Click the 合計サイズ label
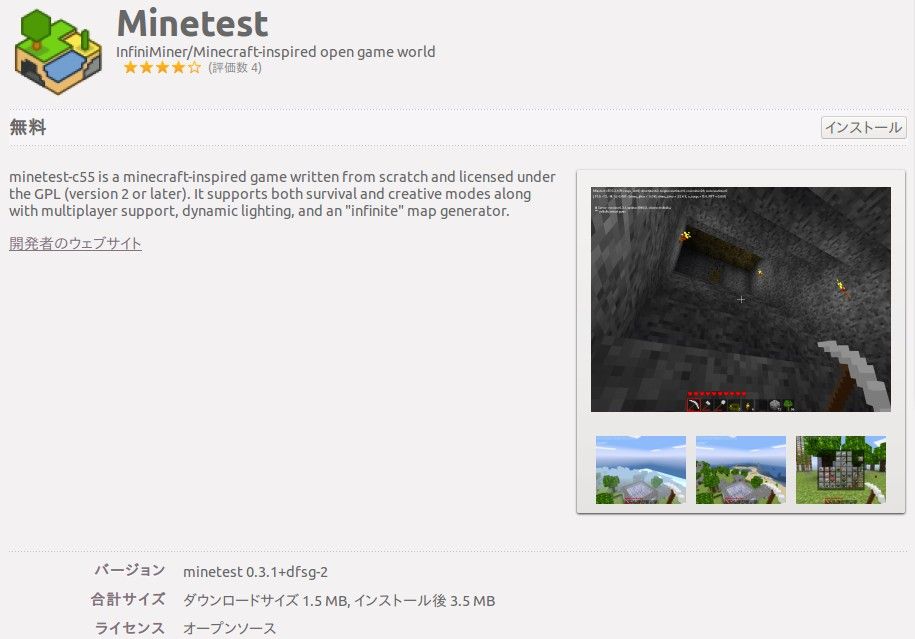Viewport: 915px width, 639px height. pos(128,599)
